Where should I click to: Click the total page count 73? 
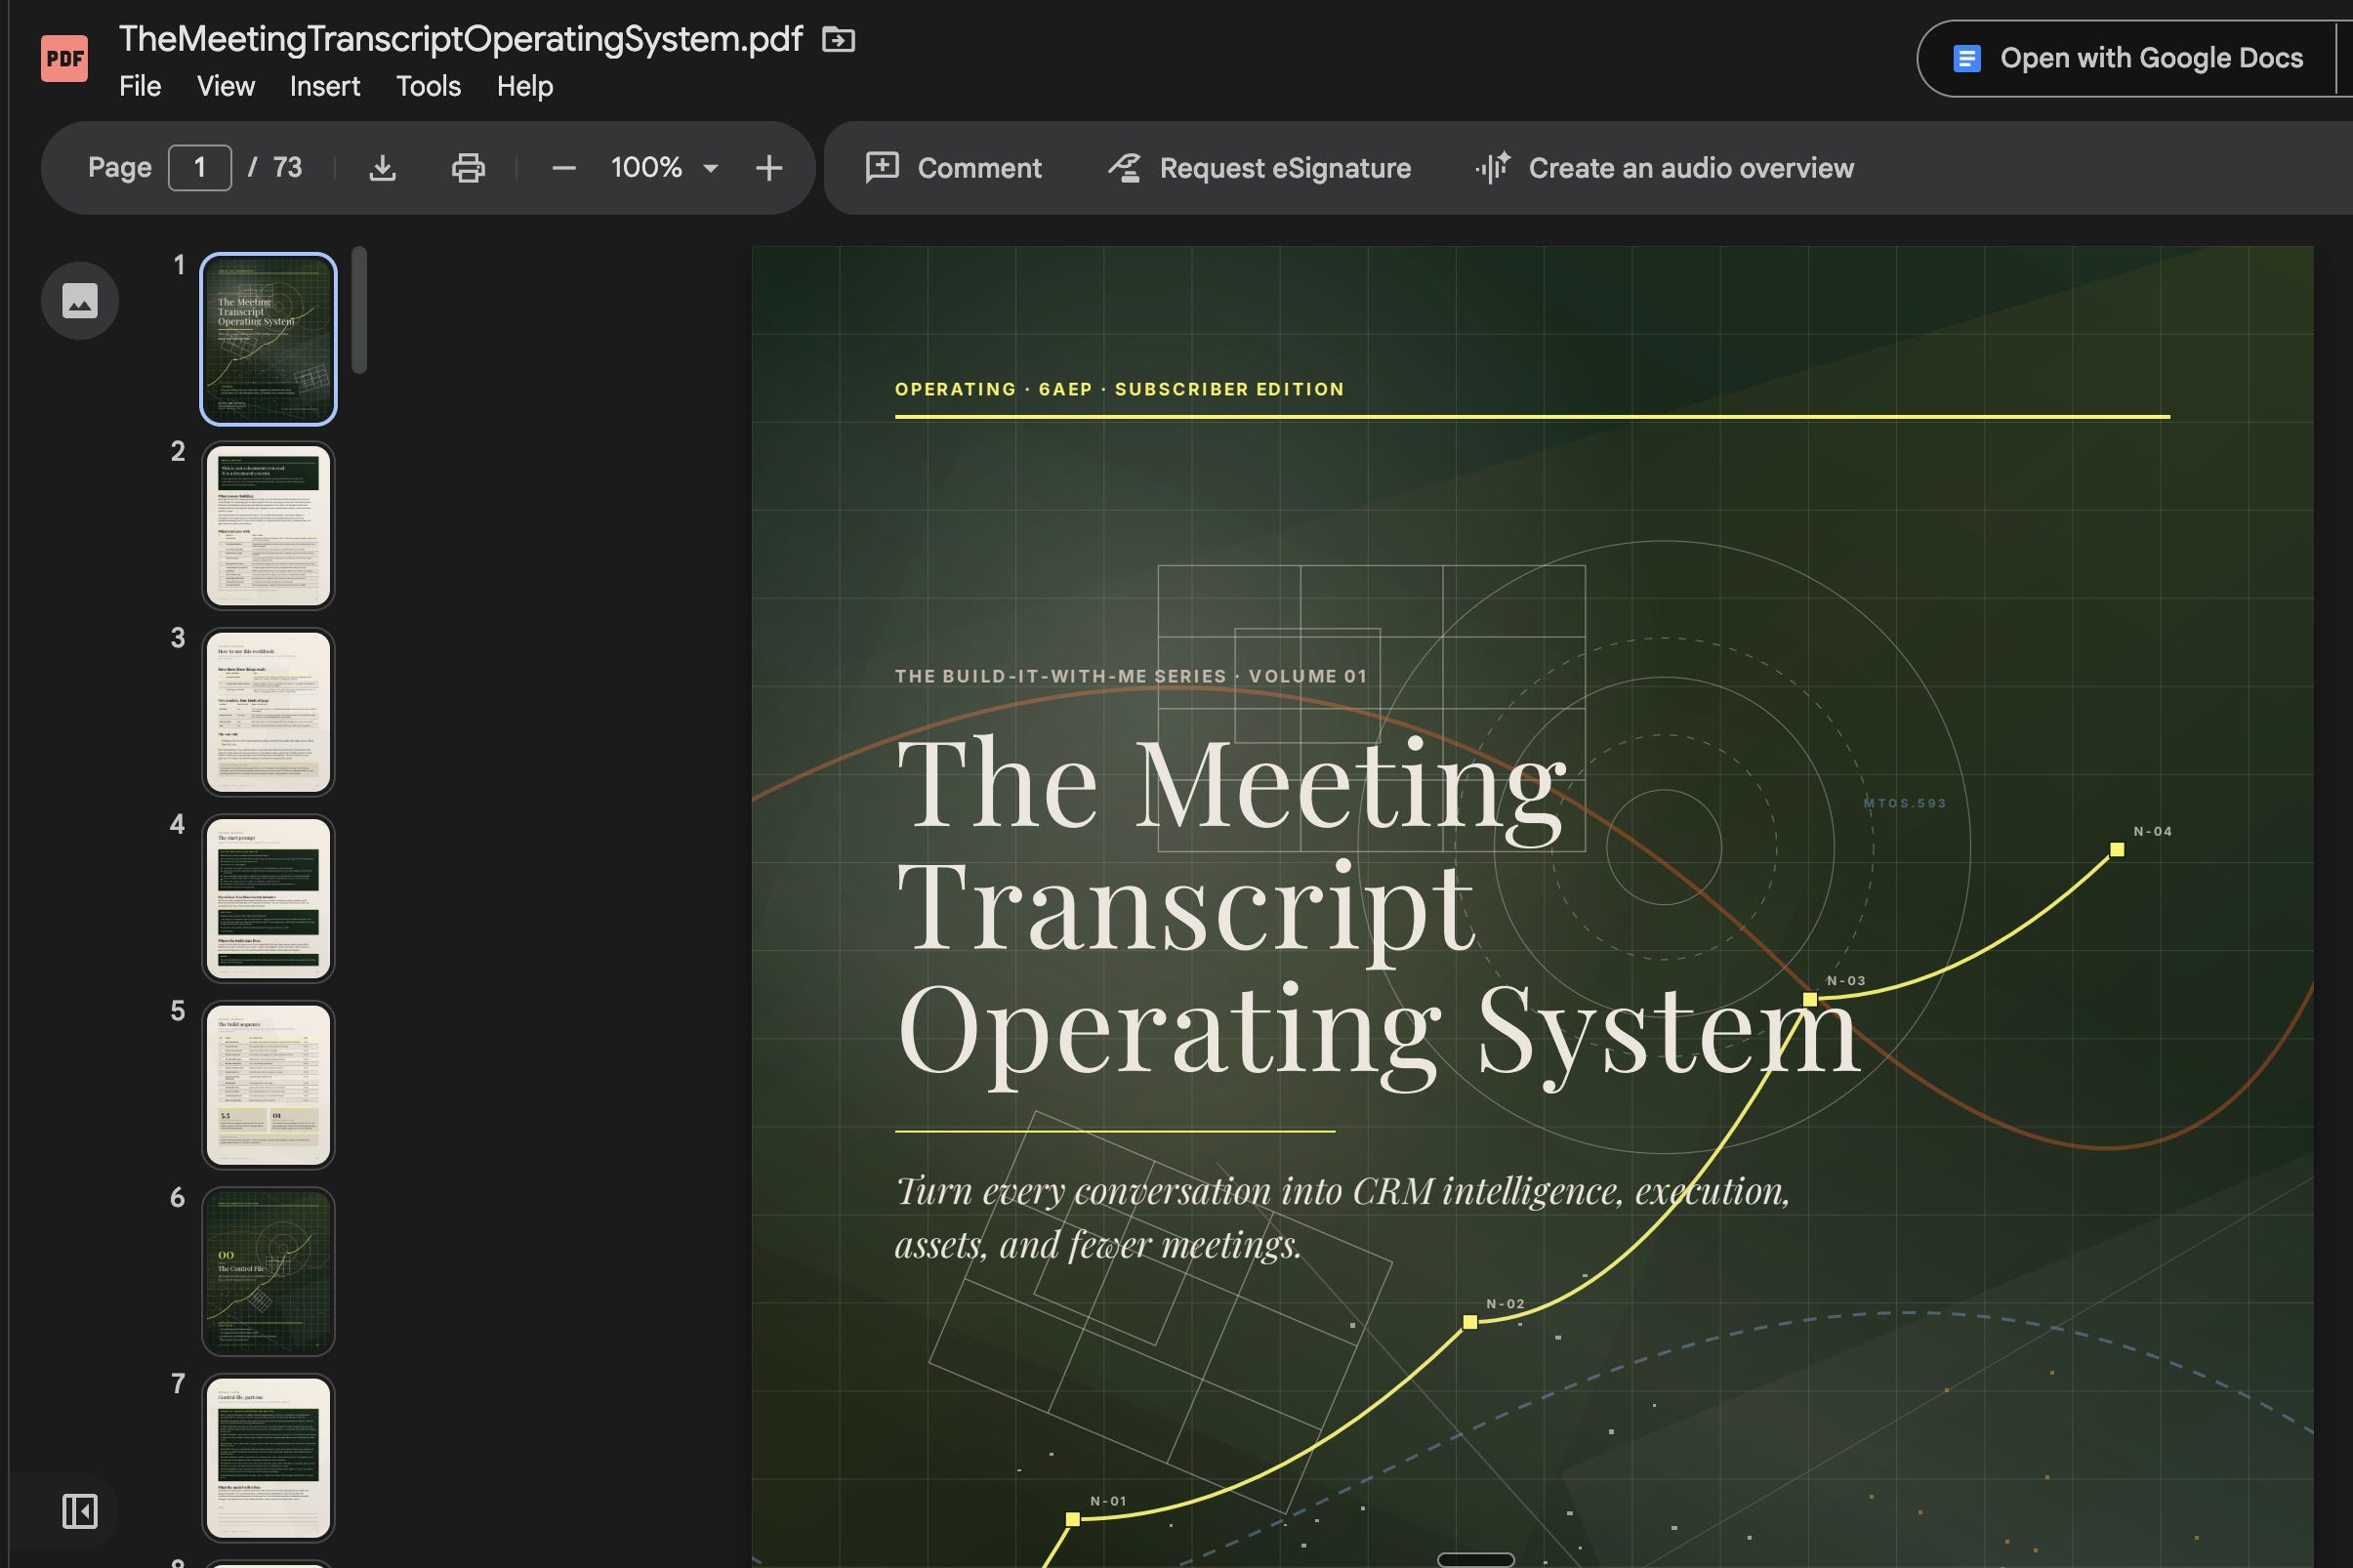(288, 168)
